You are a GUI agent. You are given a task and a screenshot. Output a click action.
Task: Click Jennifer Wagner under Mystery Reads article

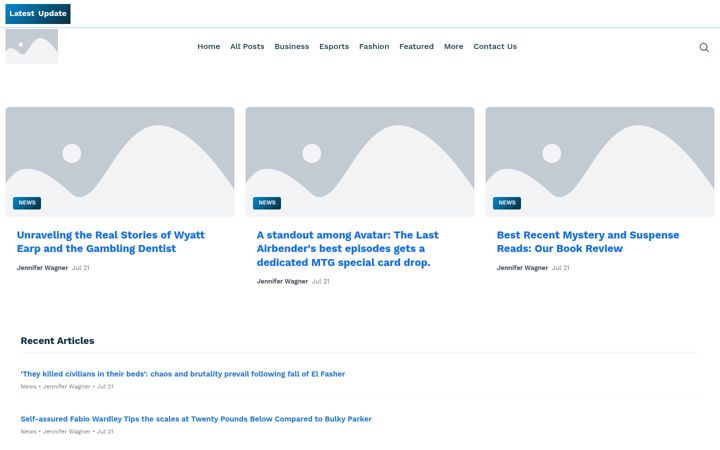[x=522, y=268]
